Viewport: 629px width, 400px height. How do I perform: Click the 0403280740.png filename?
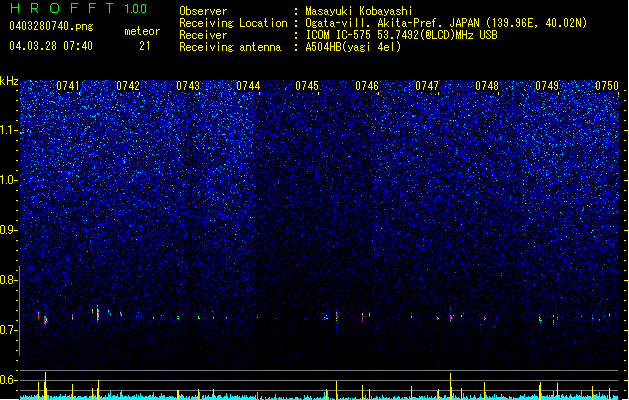coord(51,26)
